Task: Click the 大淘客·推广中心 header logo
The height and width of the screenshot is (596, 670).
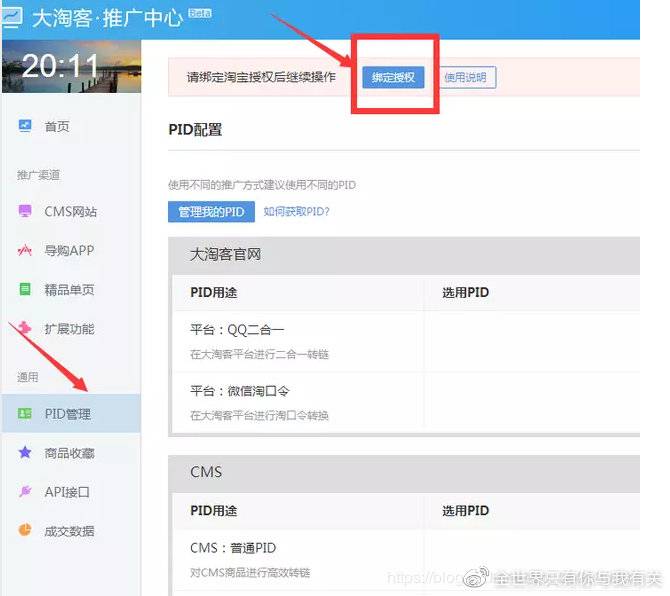Action: pyautogui.click(x=110, y=18)
